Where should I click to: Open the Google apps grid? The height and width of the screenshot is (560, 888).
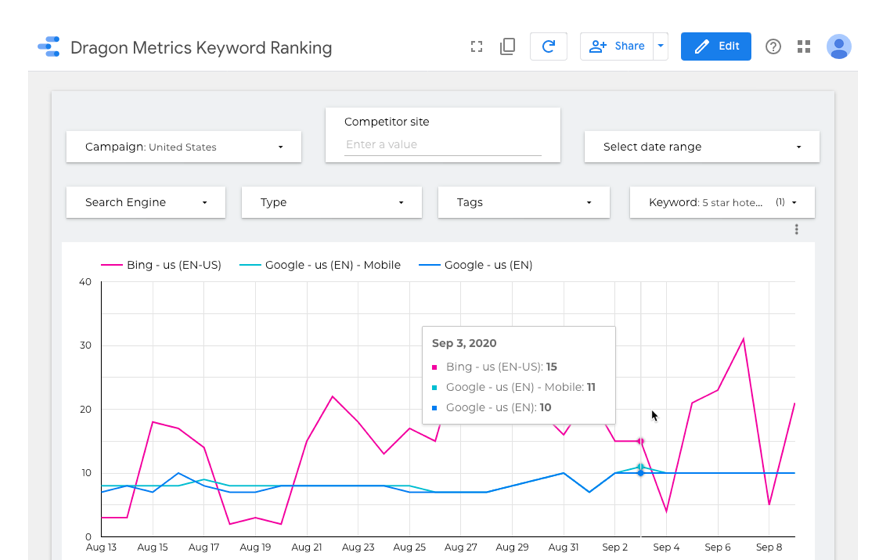(804, 46)
